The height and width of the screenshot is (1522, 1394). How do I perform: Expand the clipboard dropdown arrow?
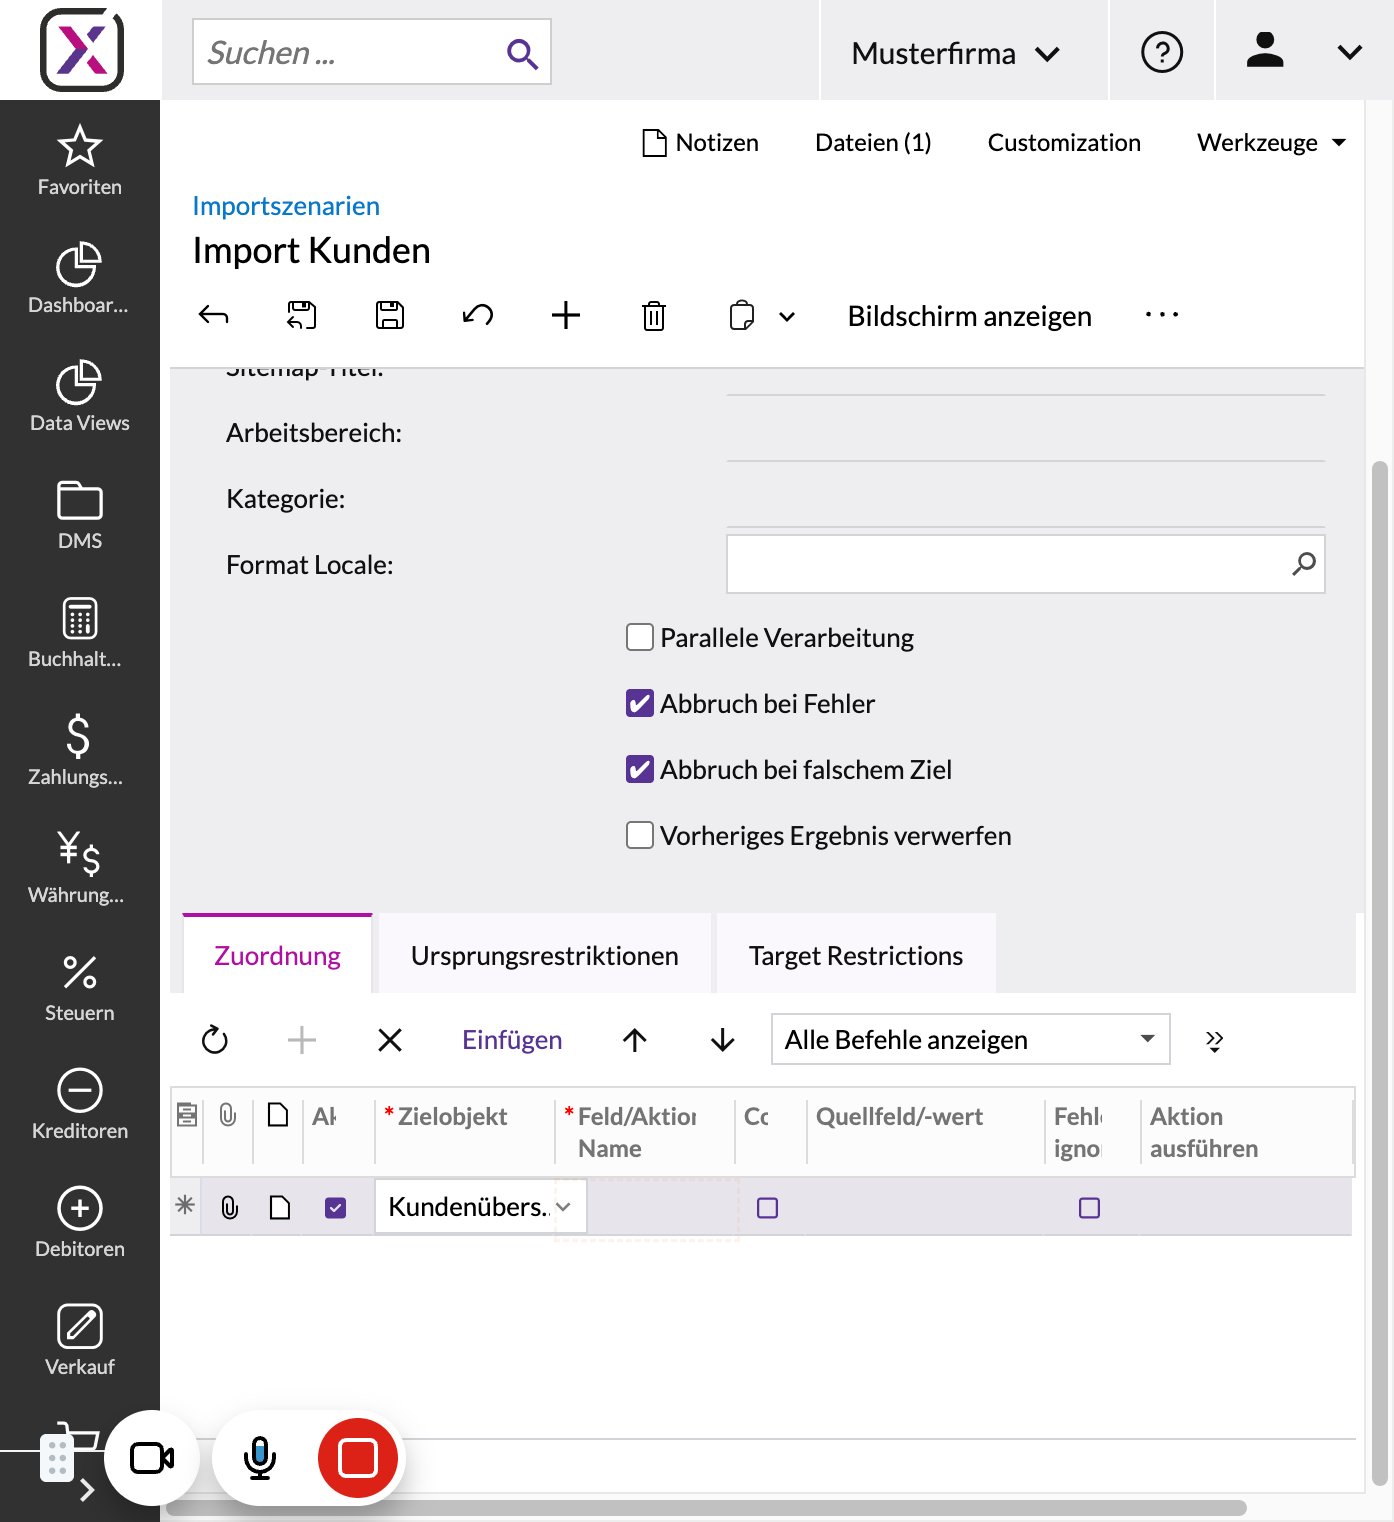tap(787, 317)
